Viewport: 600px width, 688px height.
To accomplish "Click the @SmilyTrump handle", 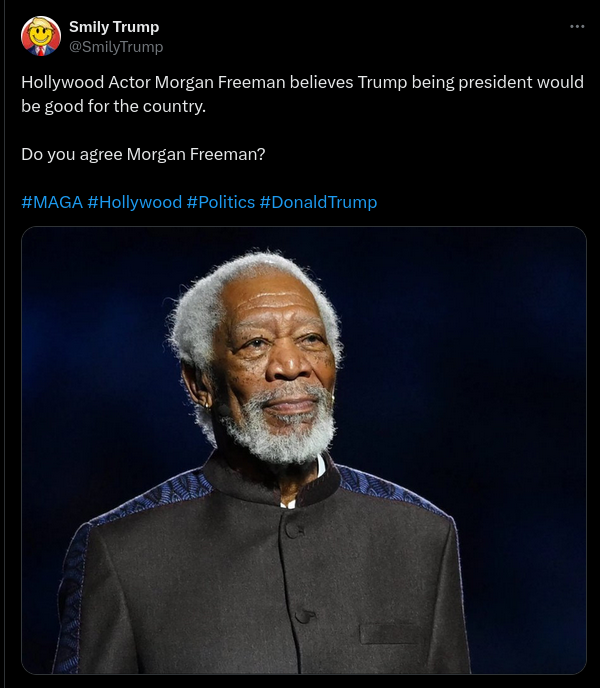I will click(116, 47).
